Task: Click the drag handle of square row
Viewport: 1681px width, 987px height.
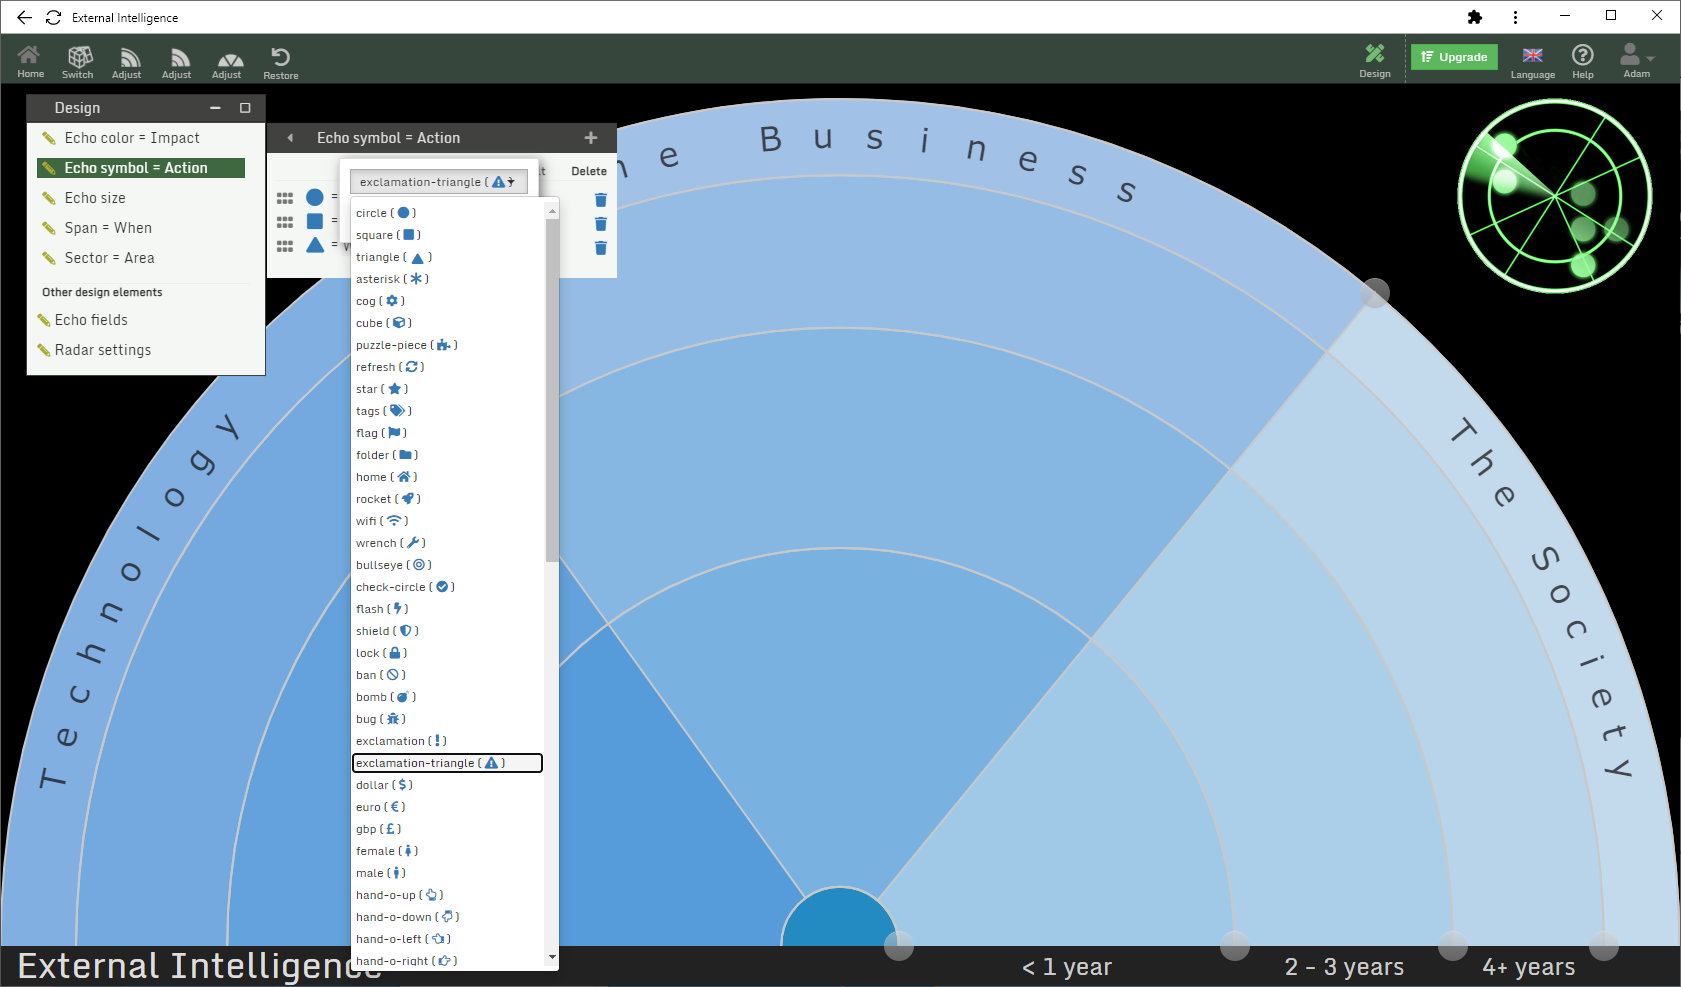Action: [x=285, y=222]
